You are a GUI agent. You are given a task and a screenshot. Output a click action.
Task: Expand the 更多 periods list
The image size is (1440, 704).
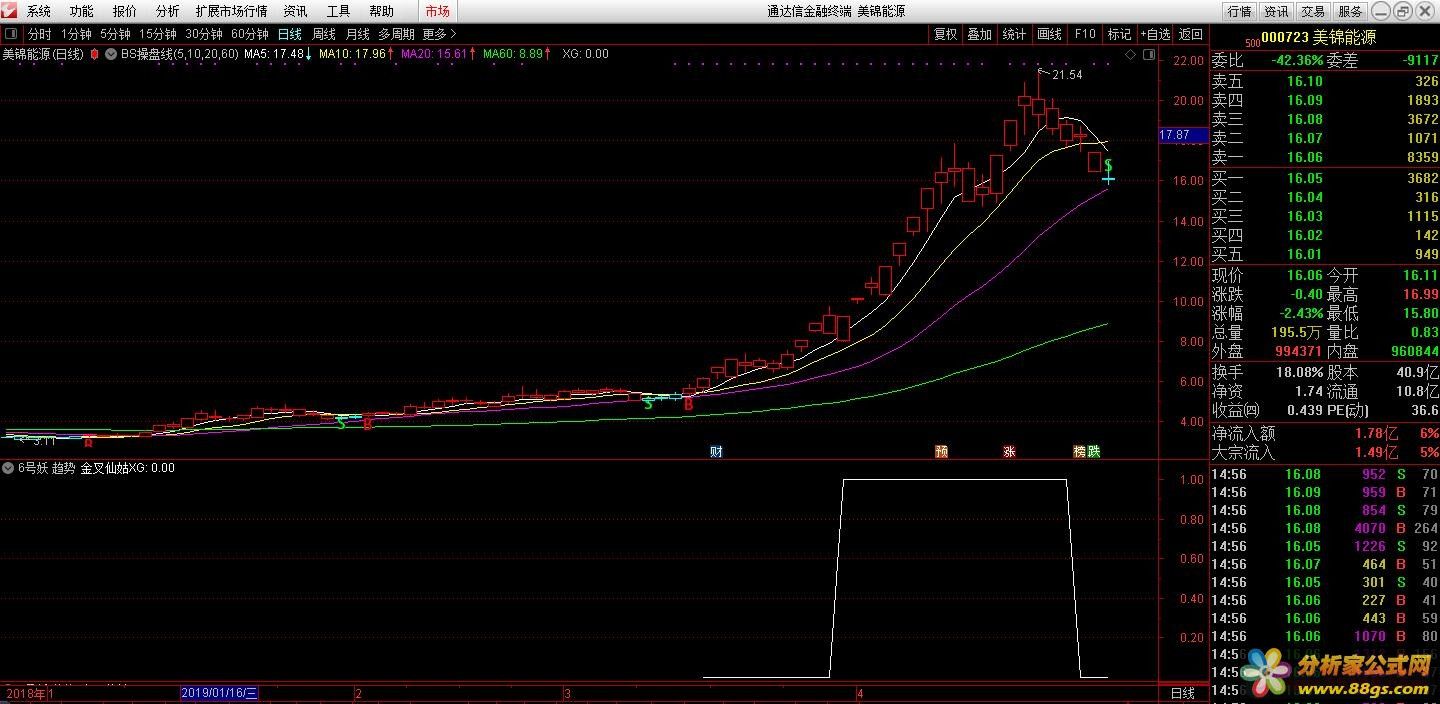pos(438,34)
